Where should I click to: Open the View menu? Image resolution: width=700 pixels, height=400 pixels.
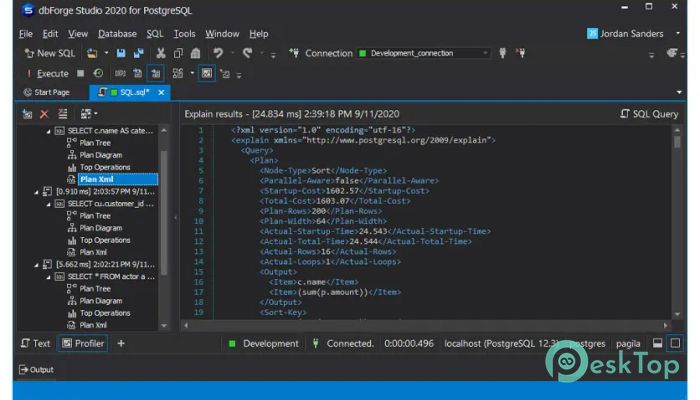coord(78,34)
